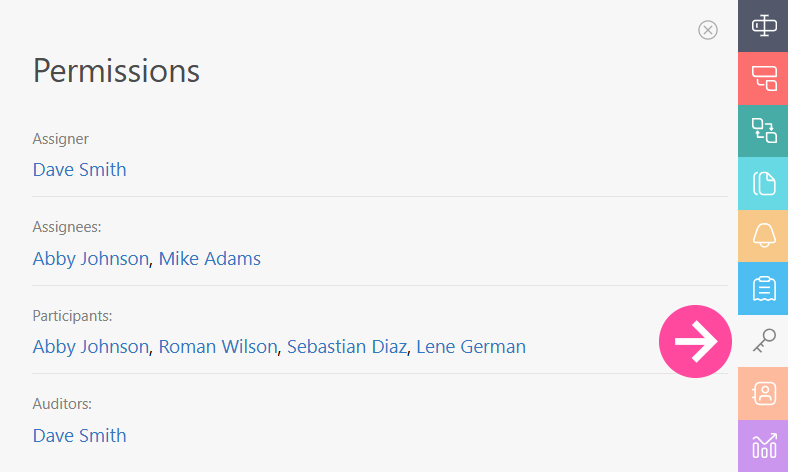Open the form fields sidebar icon
Screen dimensions: 788x472
[763, 26]
